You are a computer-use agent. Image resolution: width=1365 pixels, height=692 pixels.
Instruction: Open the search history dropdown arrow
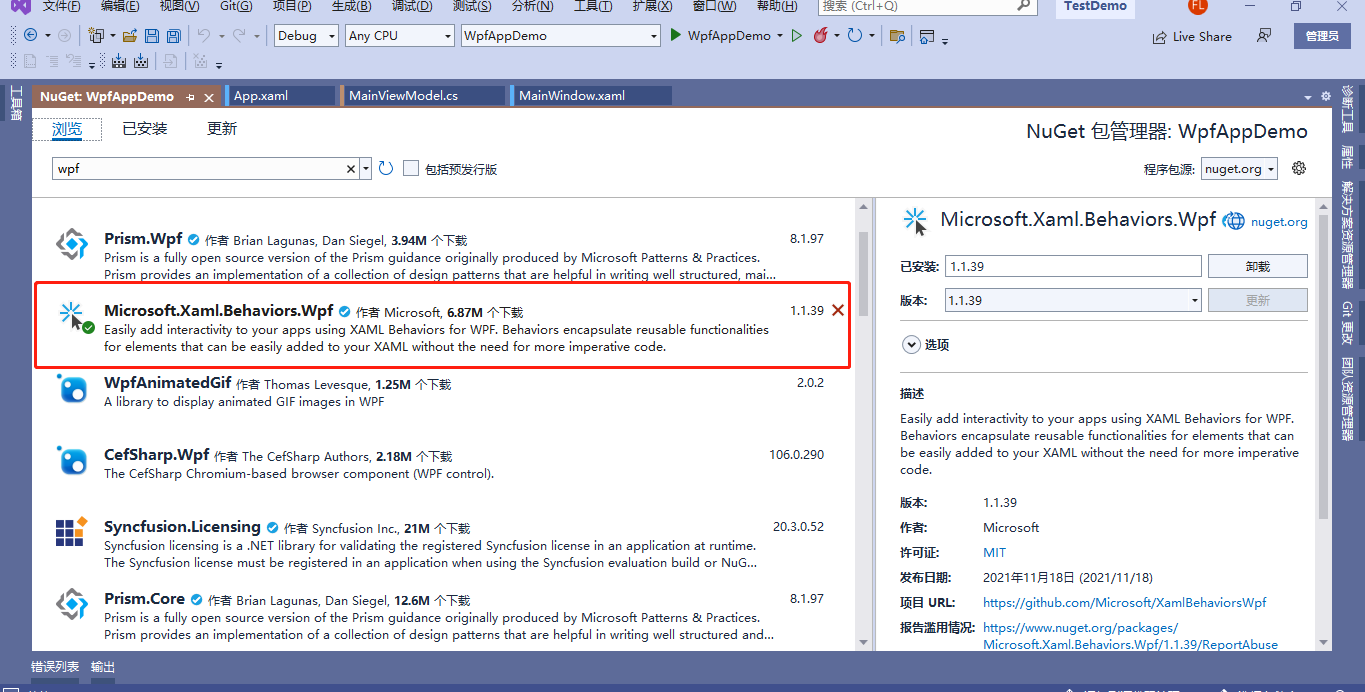point(366,169)
